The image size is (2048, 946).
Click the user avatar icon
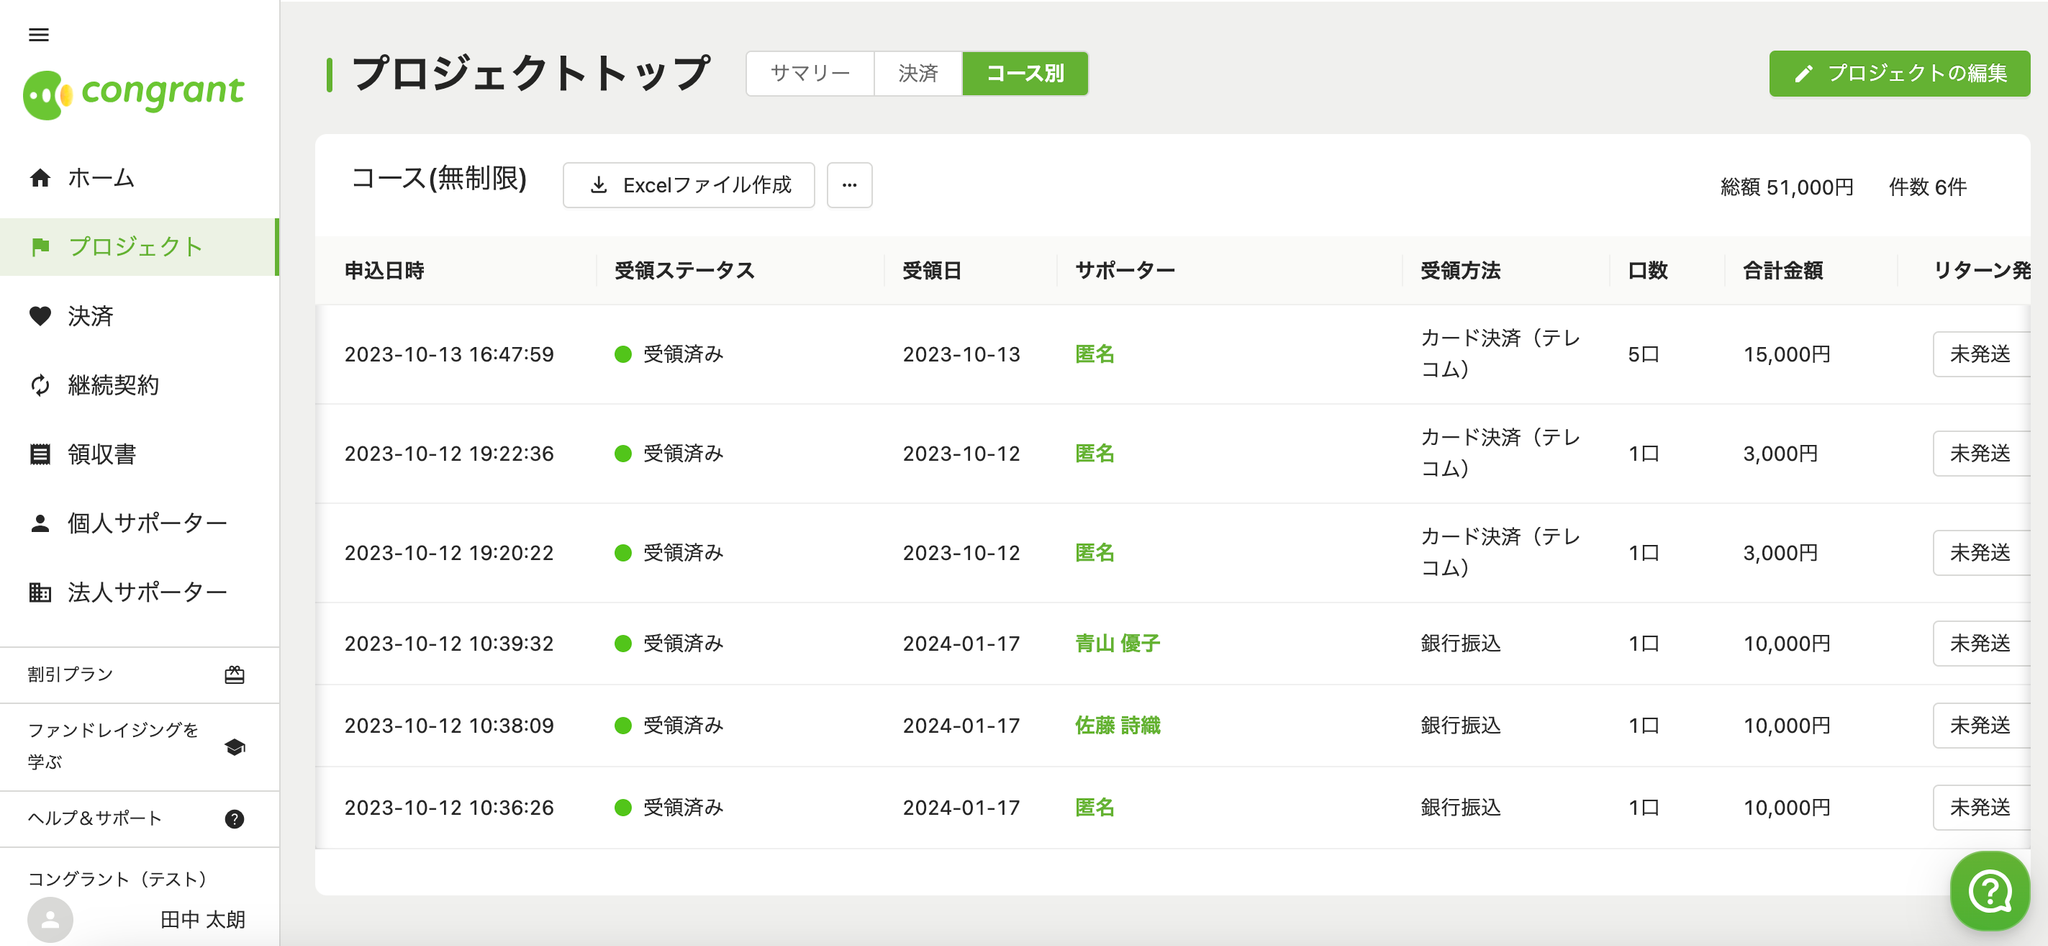50,920
